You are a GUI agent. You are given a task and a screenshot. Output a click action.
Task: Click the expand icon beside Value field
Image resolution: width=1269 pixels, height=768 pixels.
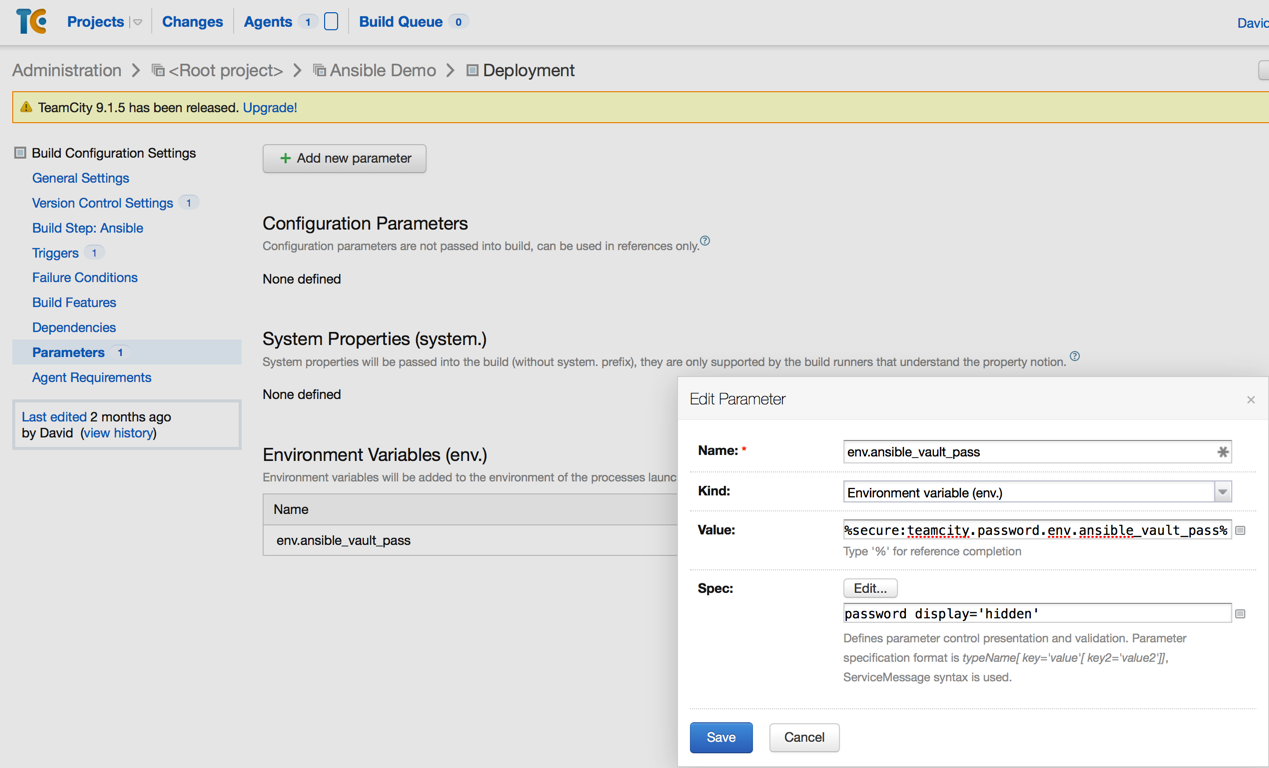click(x=1241, y=531)
